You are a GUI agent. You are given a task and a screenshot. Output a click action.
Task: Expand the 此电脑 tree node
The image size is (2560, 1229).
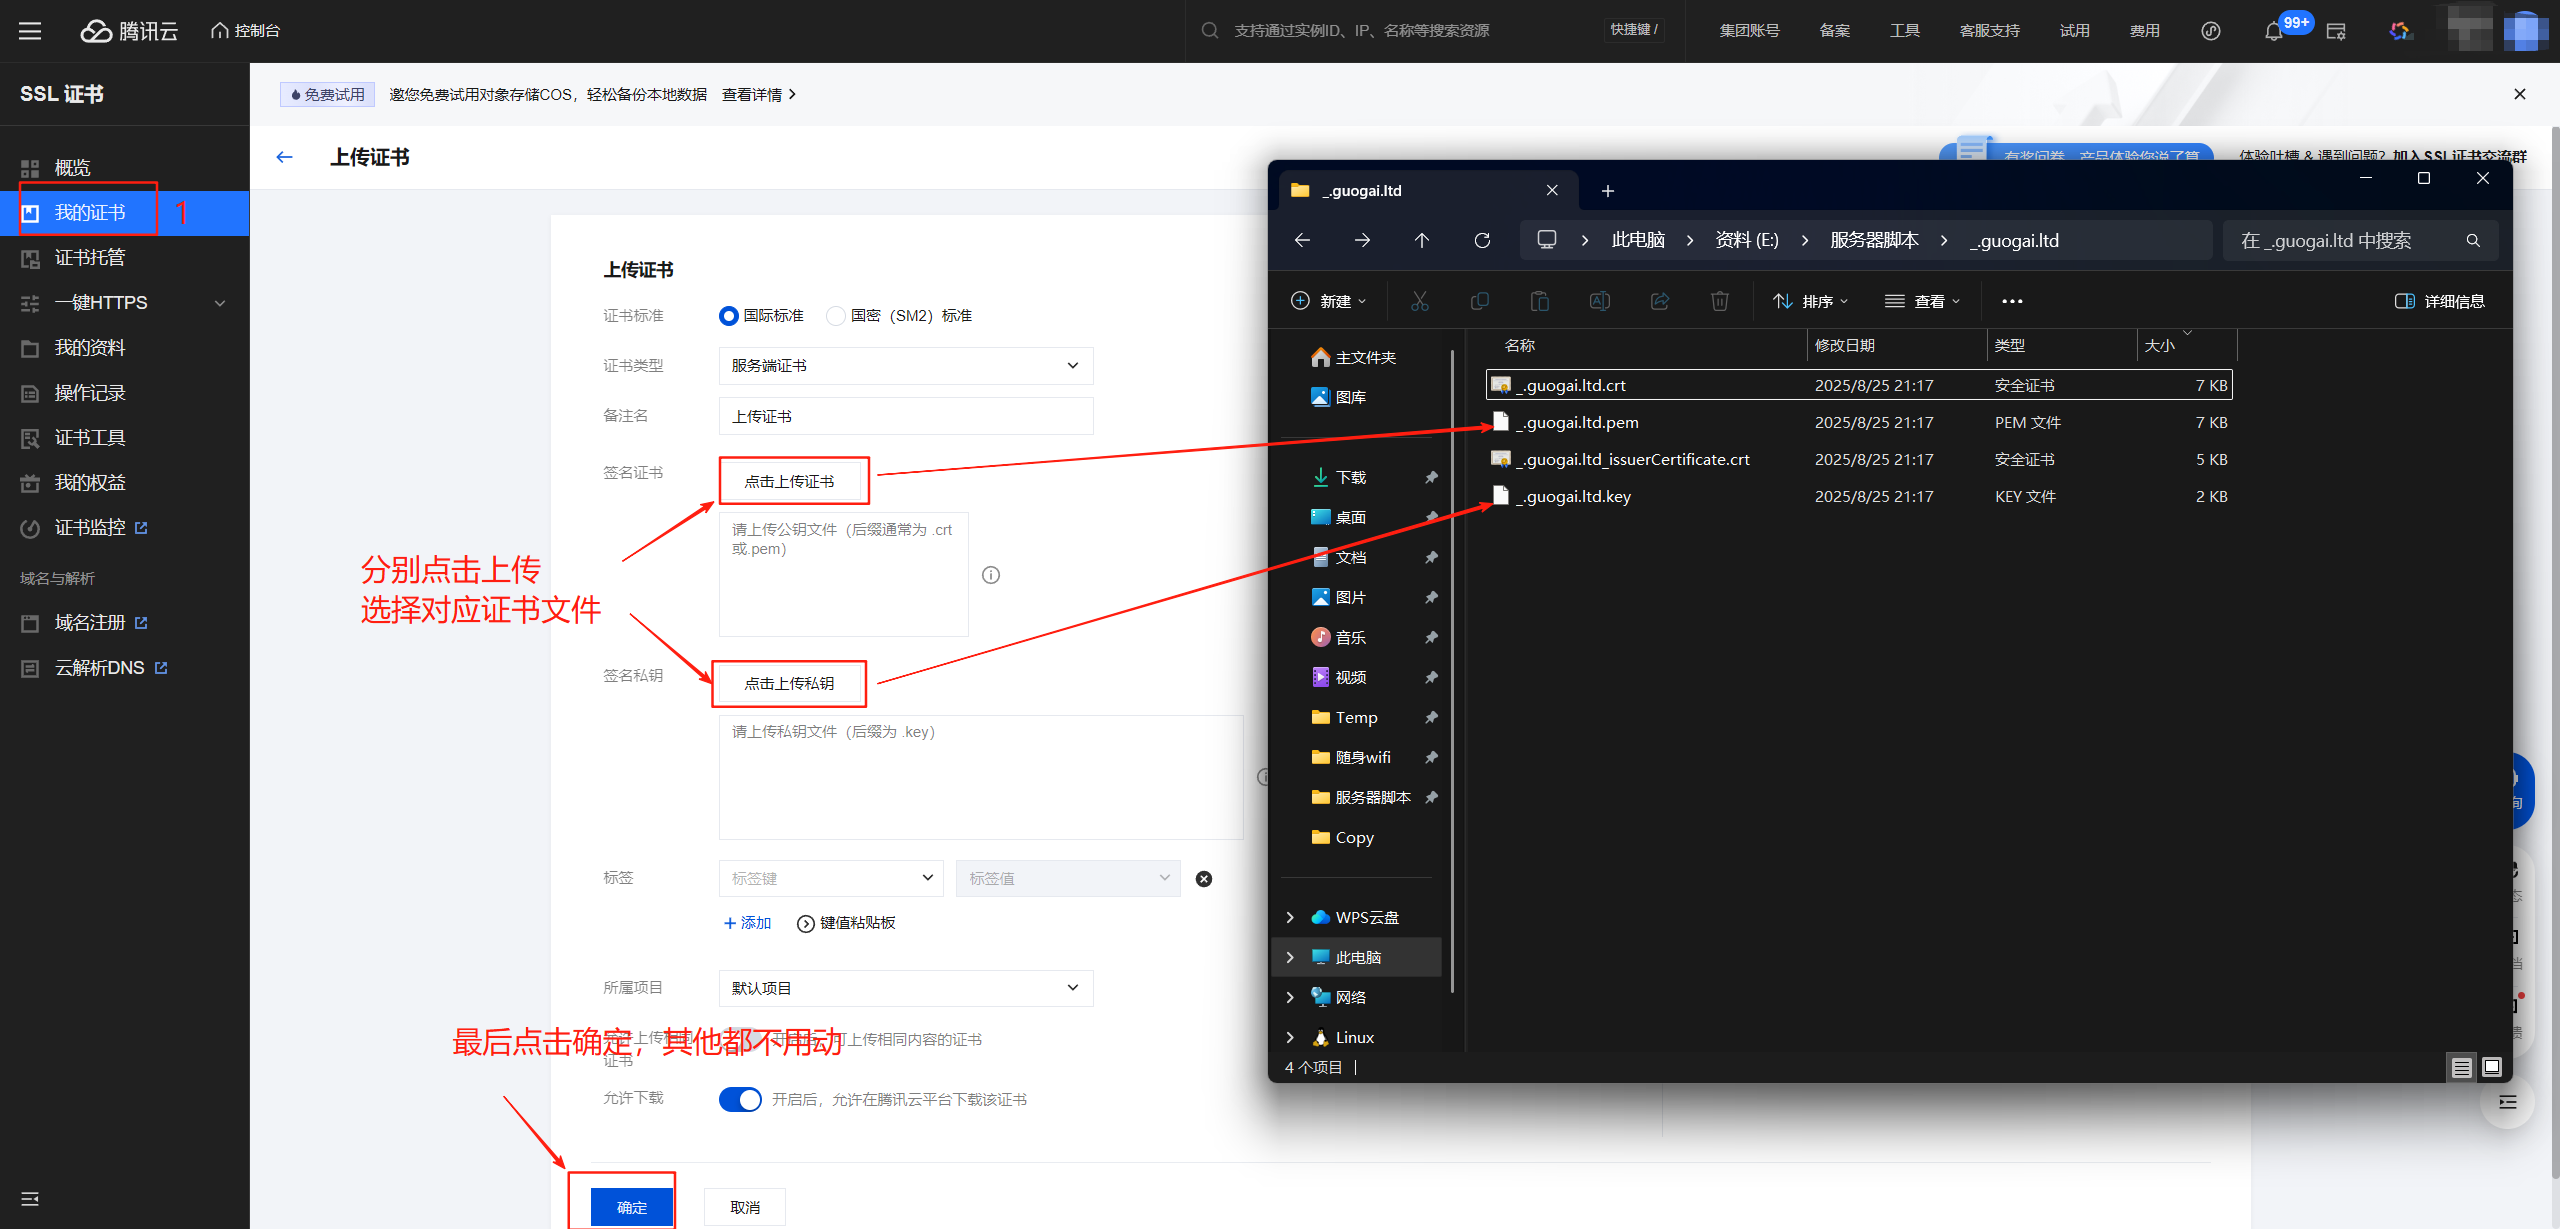coord(1290,957)
